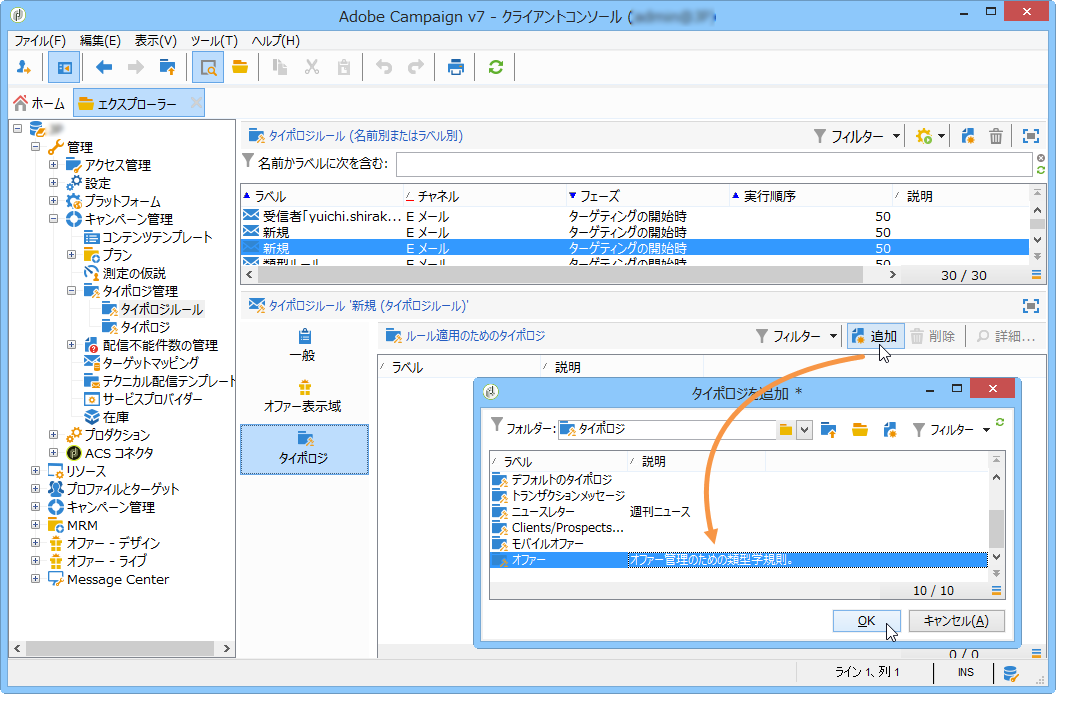1088x708 pixels.
Task: Select the タイポロジ section tab
Action: point(304,449)
